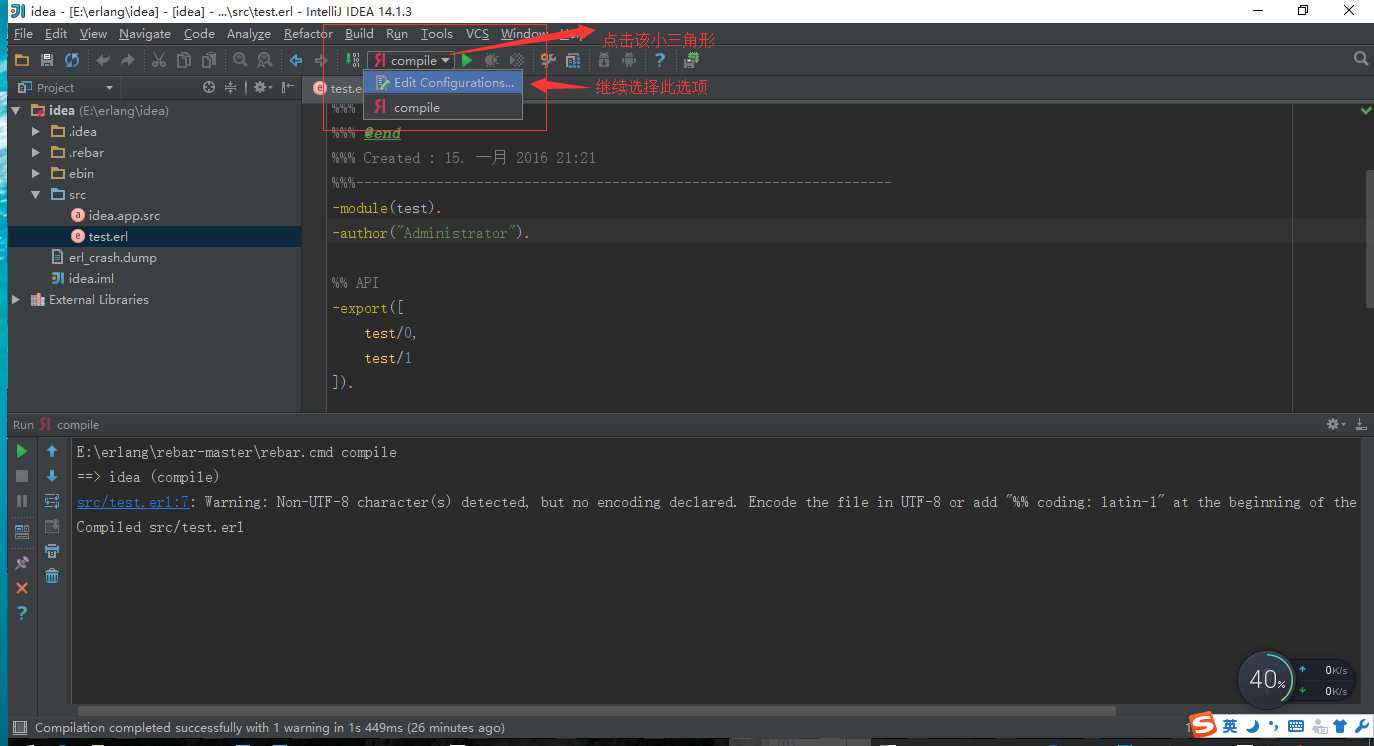Select Edit Configurations... menu entry
The image size is (1374, 746).
443,83
